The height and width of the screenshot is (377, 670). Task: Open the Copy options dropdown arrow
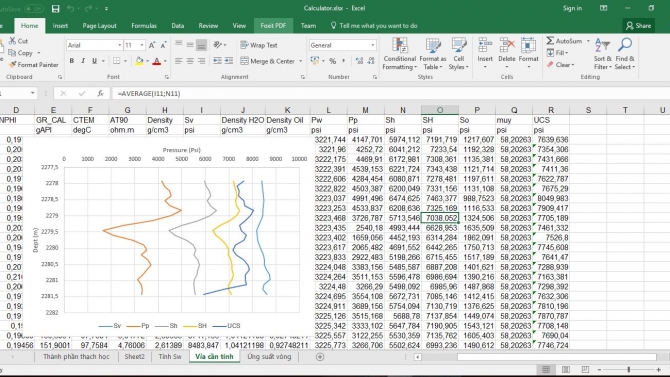click(39, 53)
